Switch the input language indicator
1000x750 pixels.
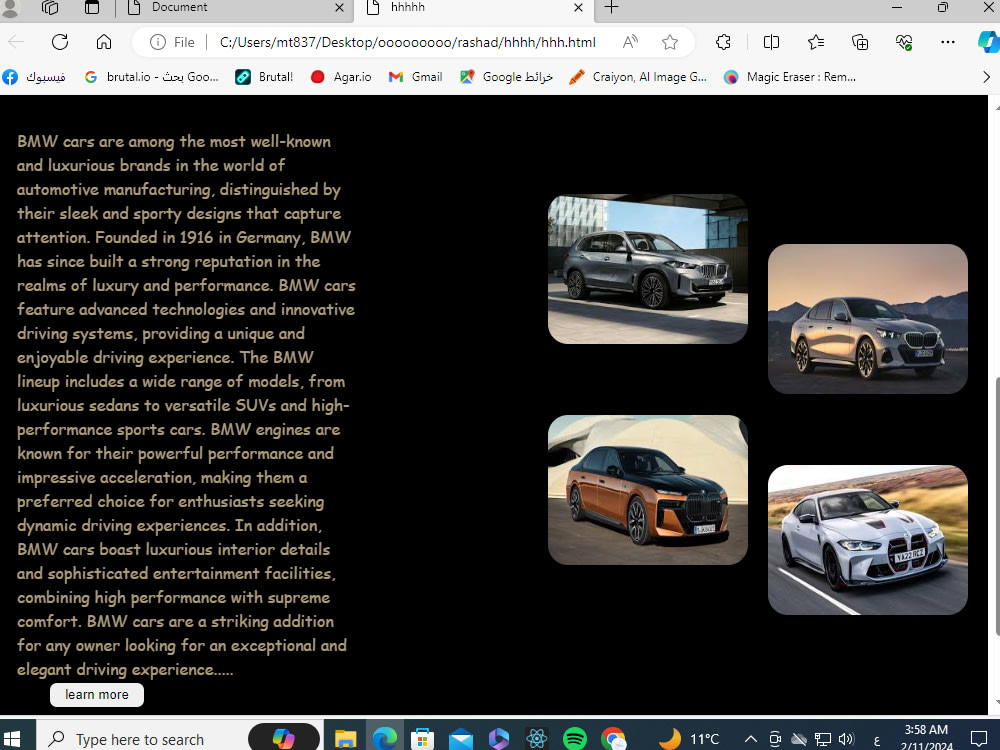tap(877, 740)
